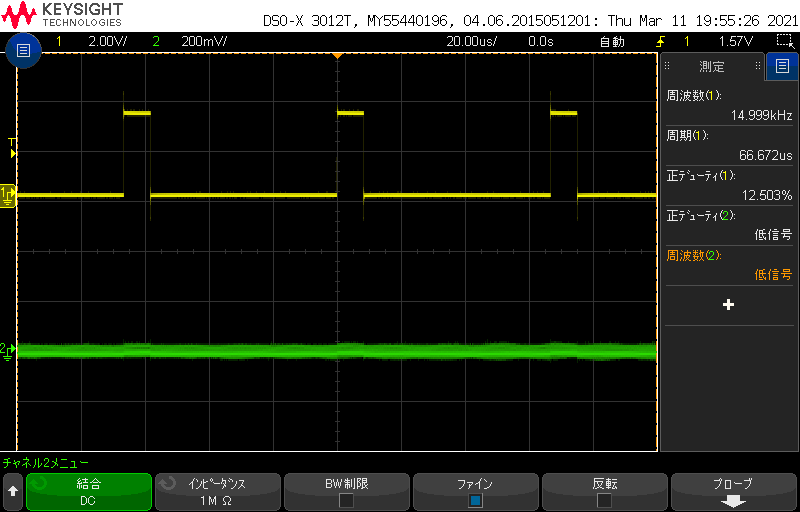Select the 周波数(1) measurement entry
Viewport: 800px width, 512px height.
click(x=728, y=106)
